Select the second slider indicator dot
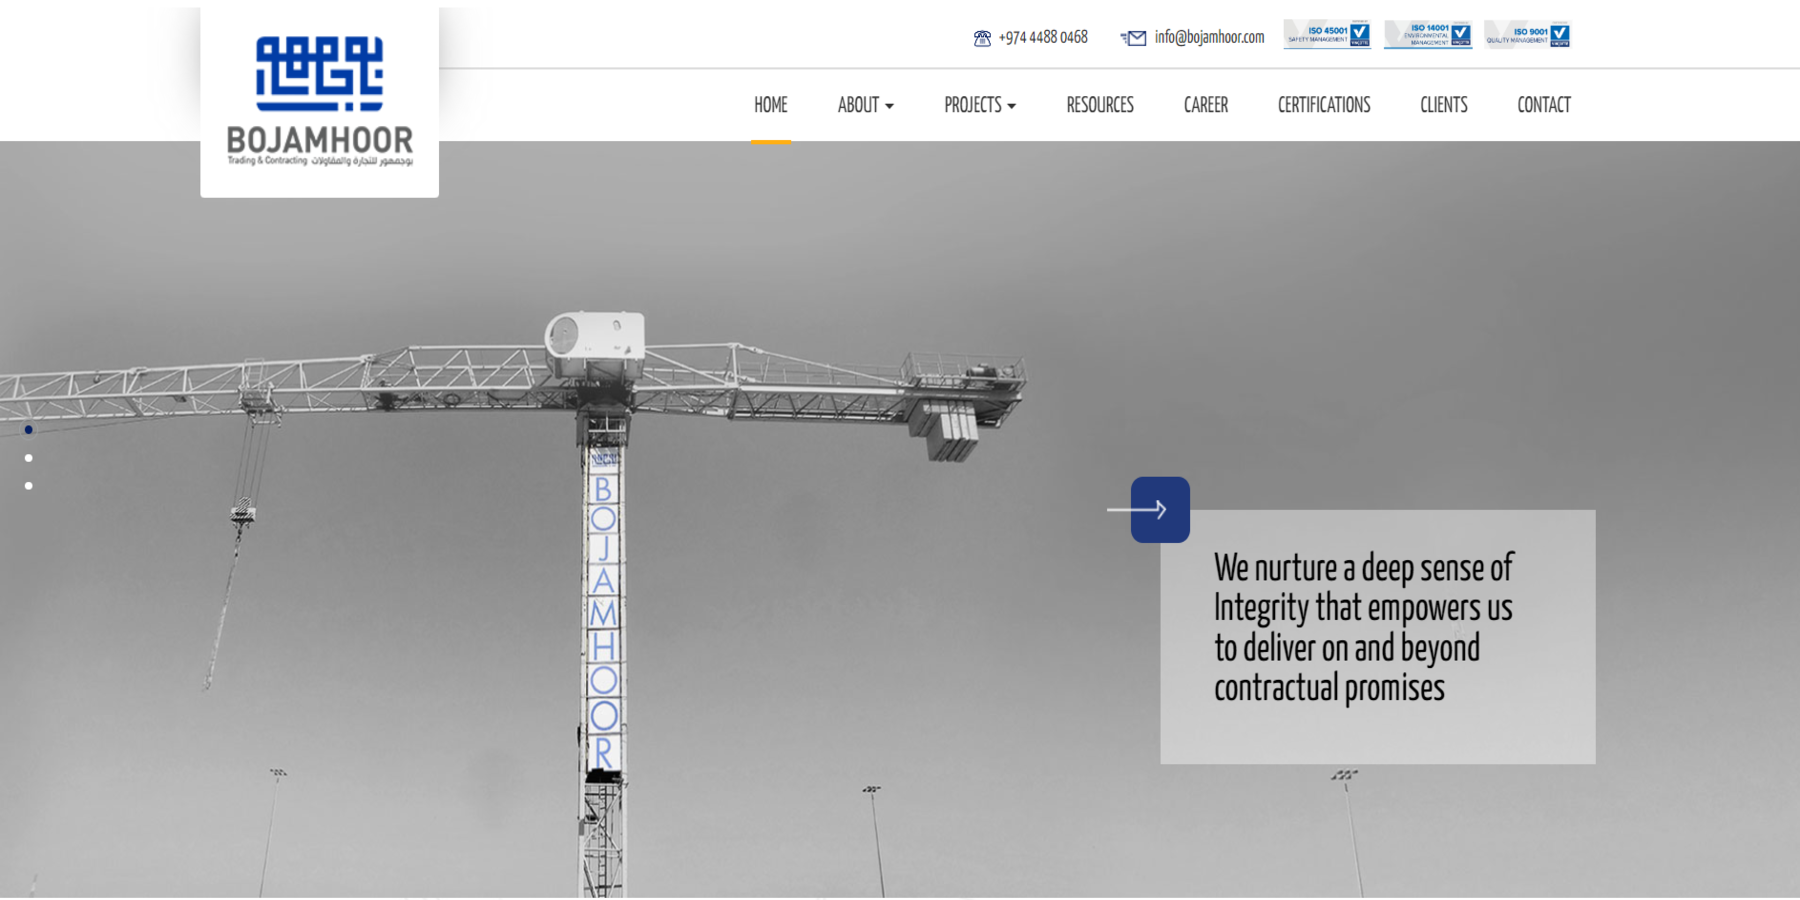Viewport: 1800px width, 900px height. [x=29, y=458]
